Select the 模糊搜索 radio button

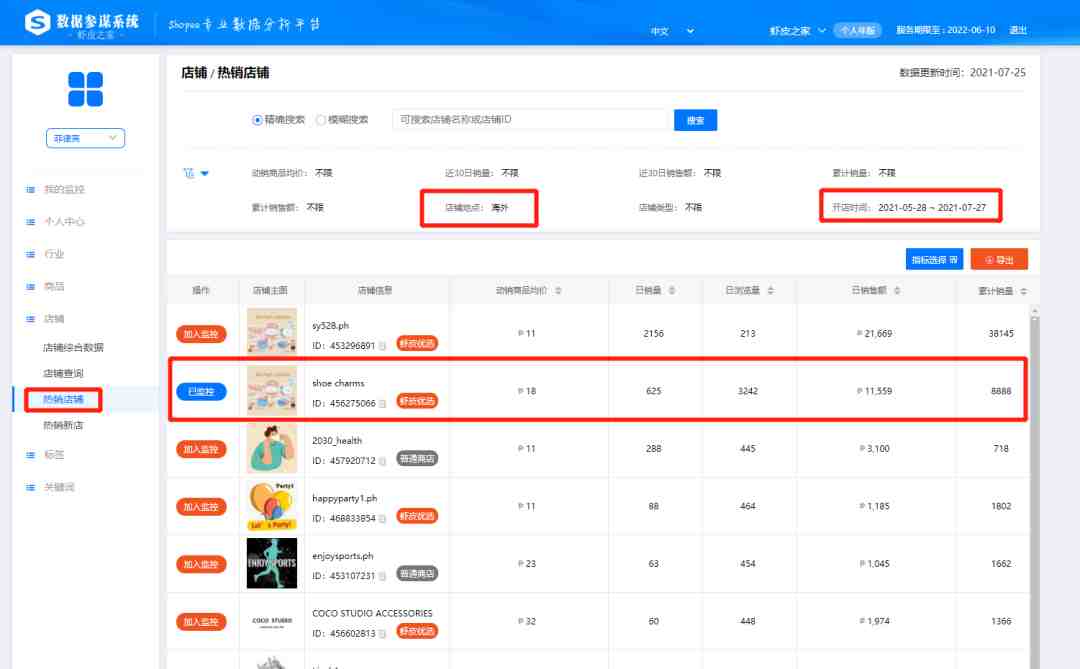[320, 120]
